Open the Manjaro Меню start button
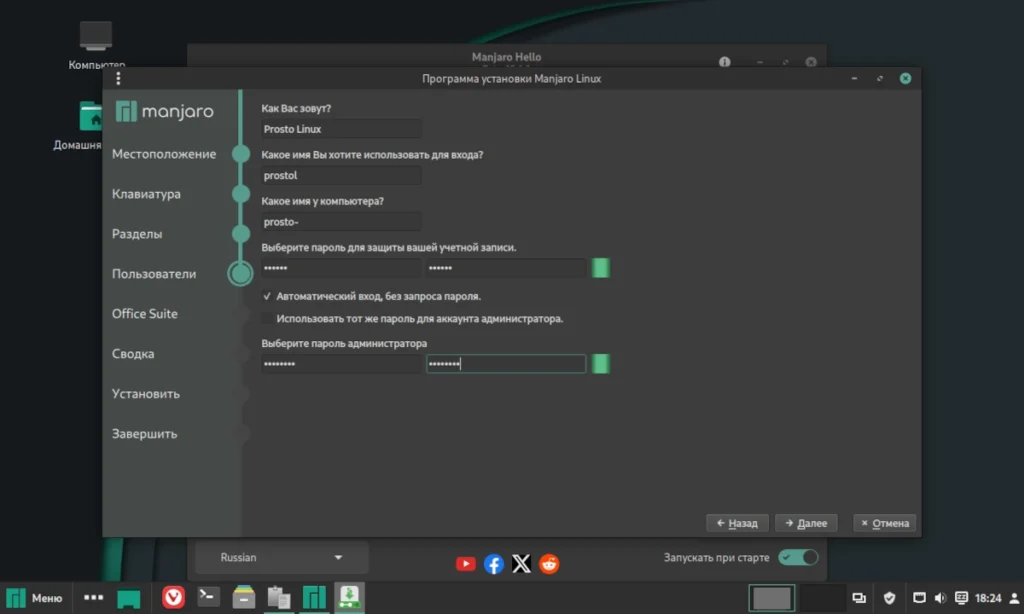The height and width of the screenshot is (614, 1024). pyautogui.click(x=35, y=598)
